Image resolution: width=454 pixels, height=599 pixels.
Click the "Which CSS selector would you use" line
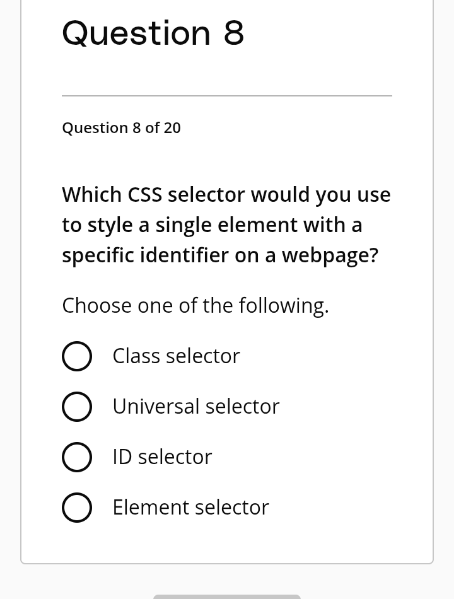226,195
